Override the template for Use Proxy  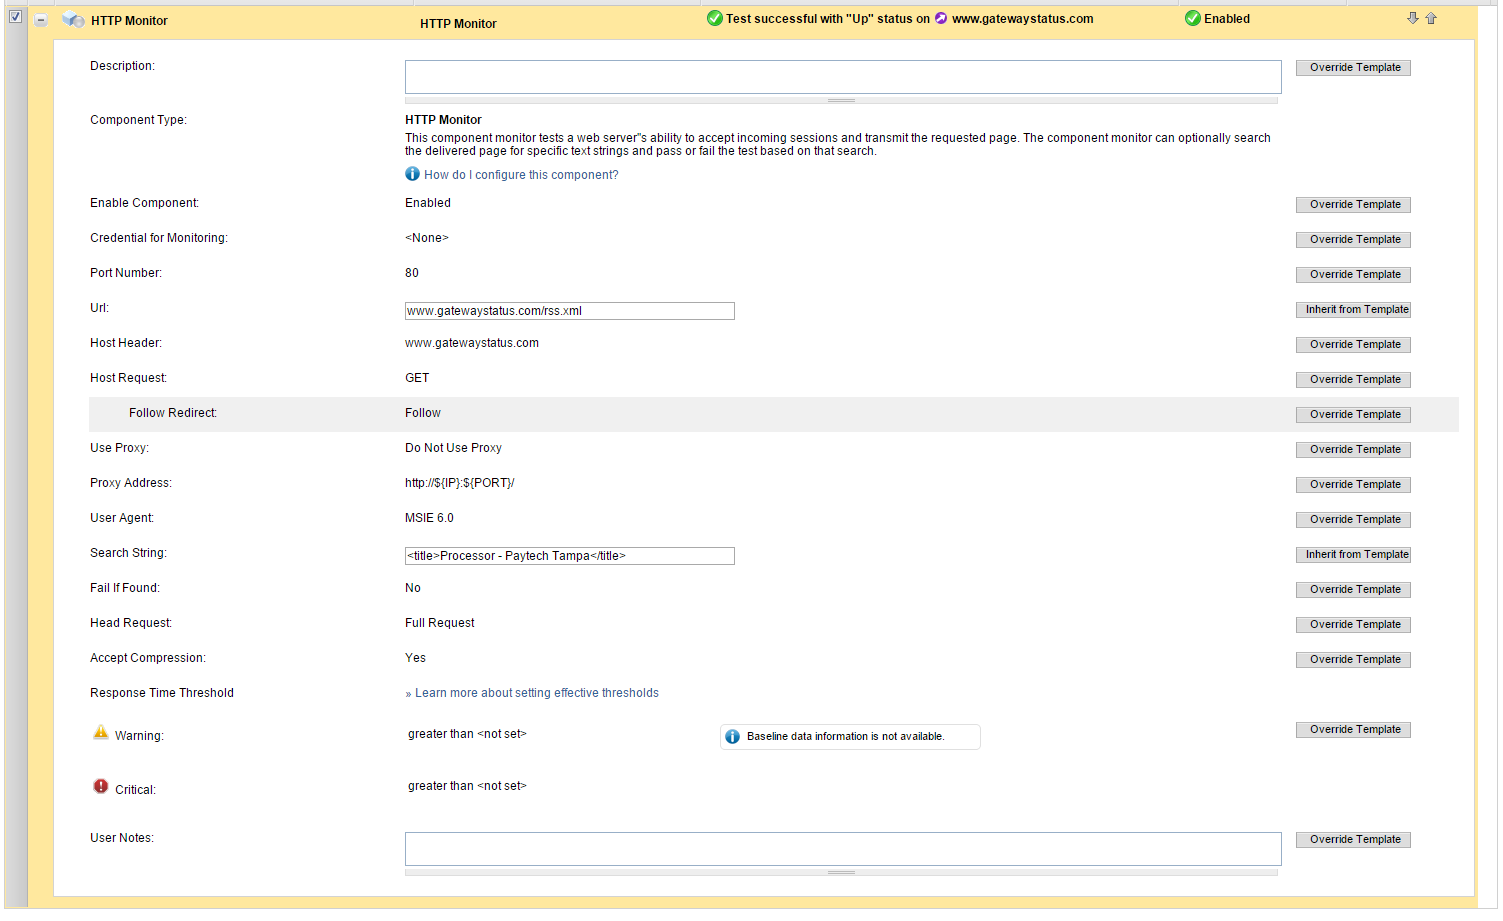1353,450
